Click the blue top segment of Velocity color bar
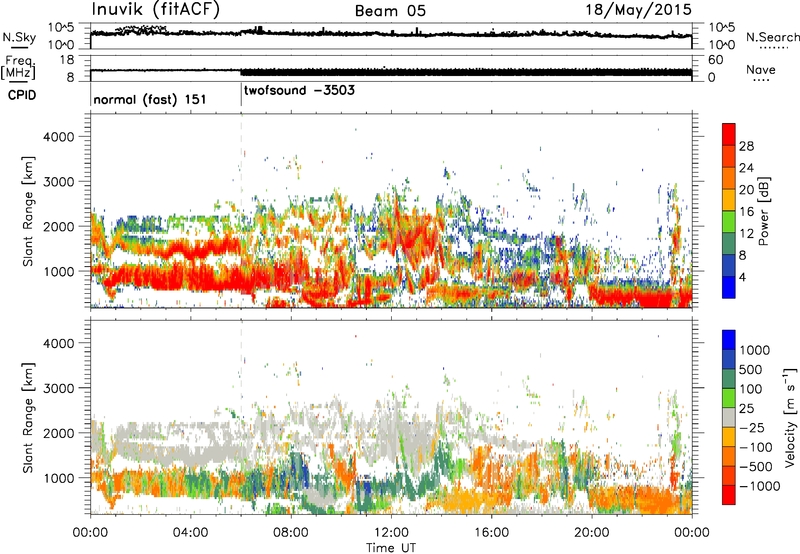Image resolution: width=800 pixels, height=554 pixels. (729, 339)
